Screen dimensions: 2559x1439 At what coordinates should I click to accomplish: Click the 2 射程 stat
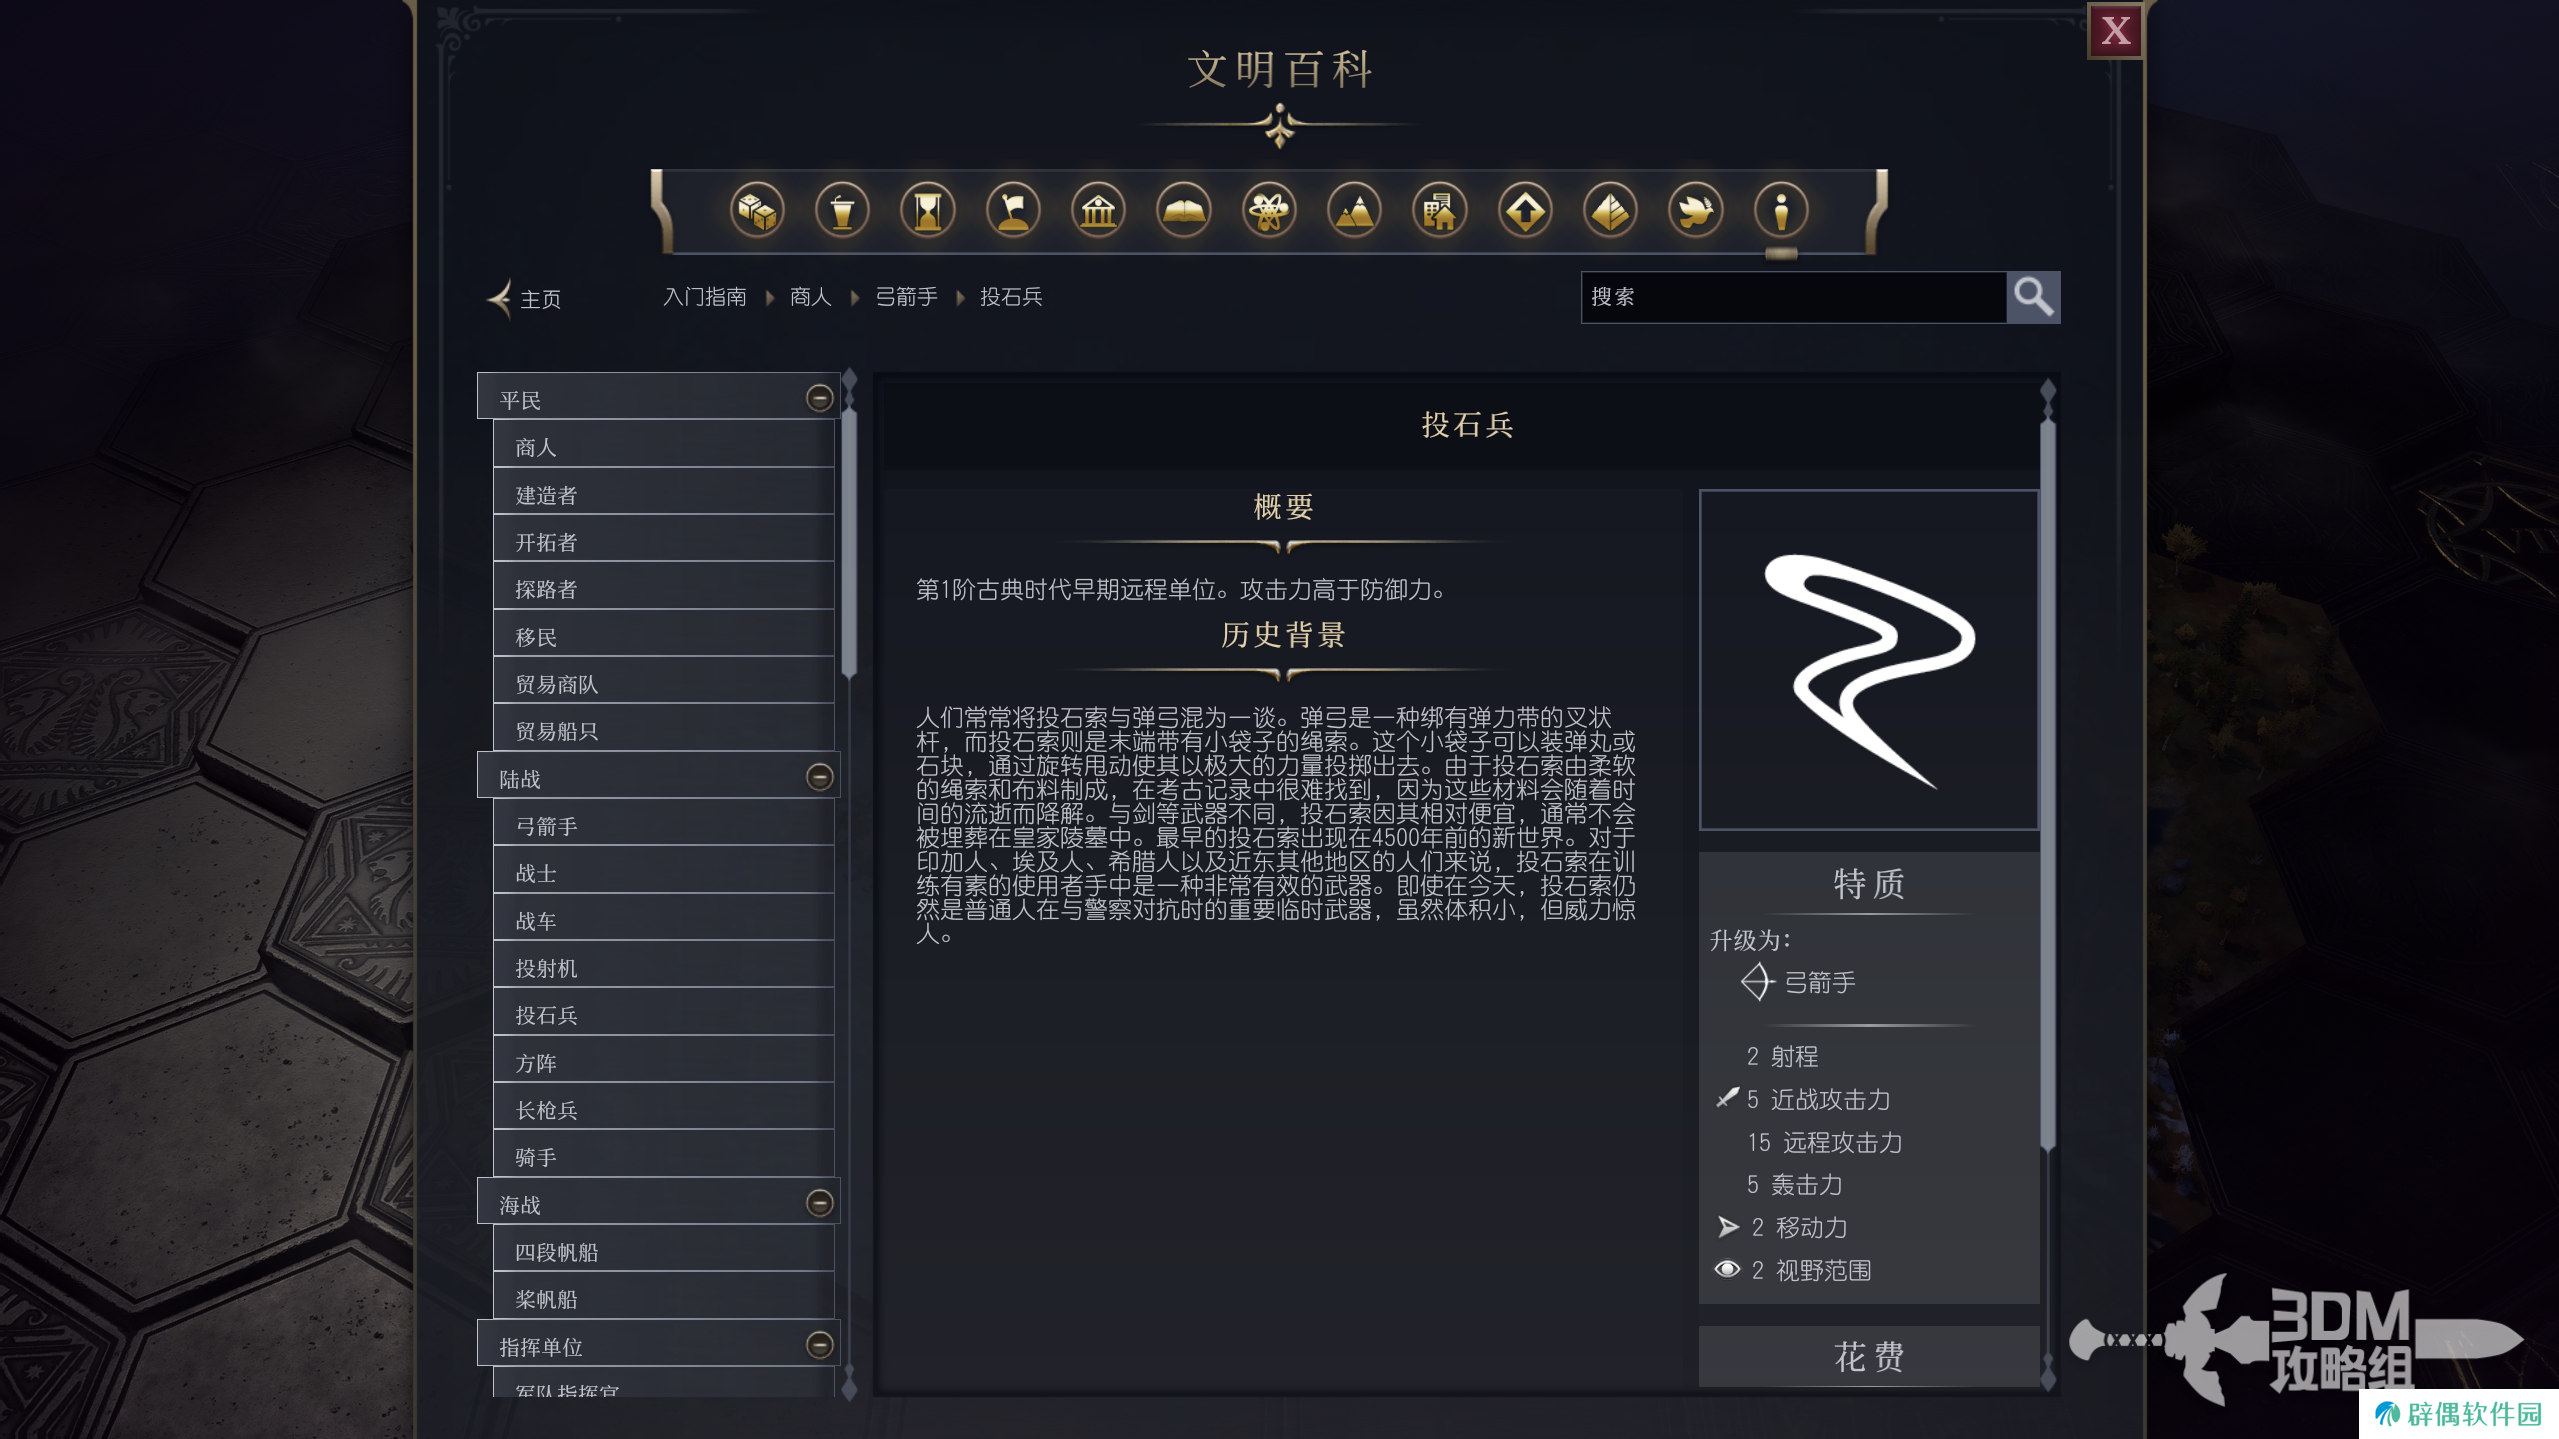[1782, 1056]
